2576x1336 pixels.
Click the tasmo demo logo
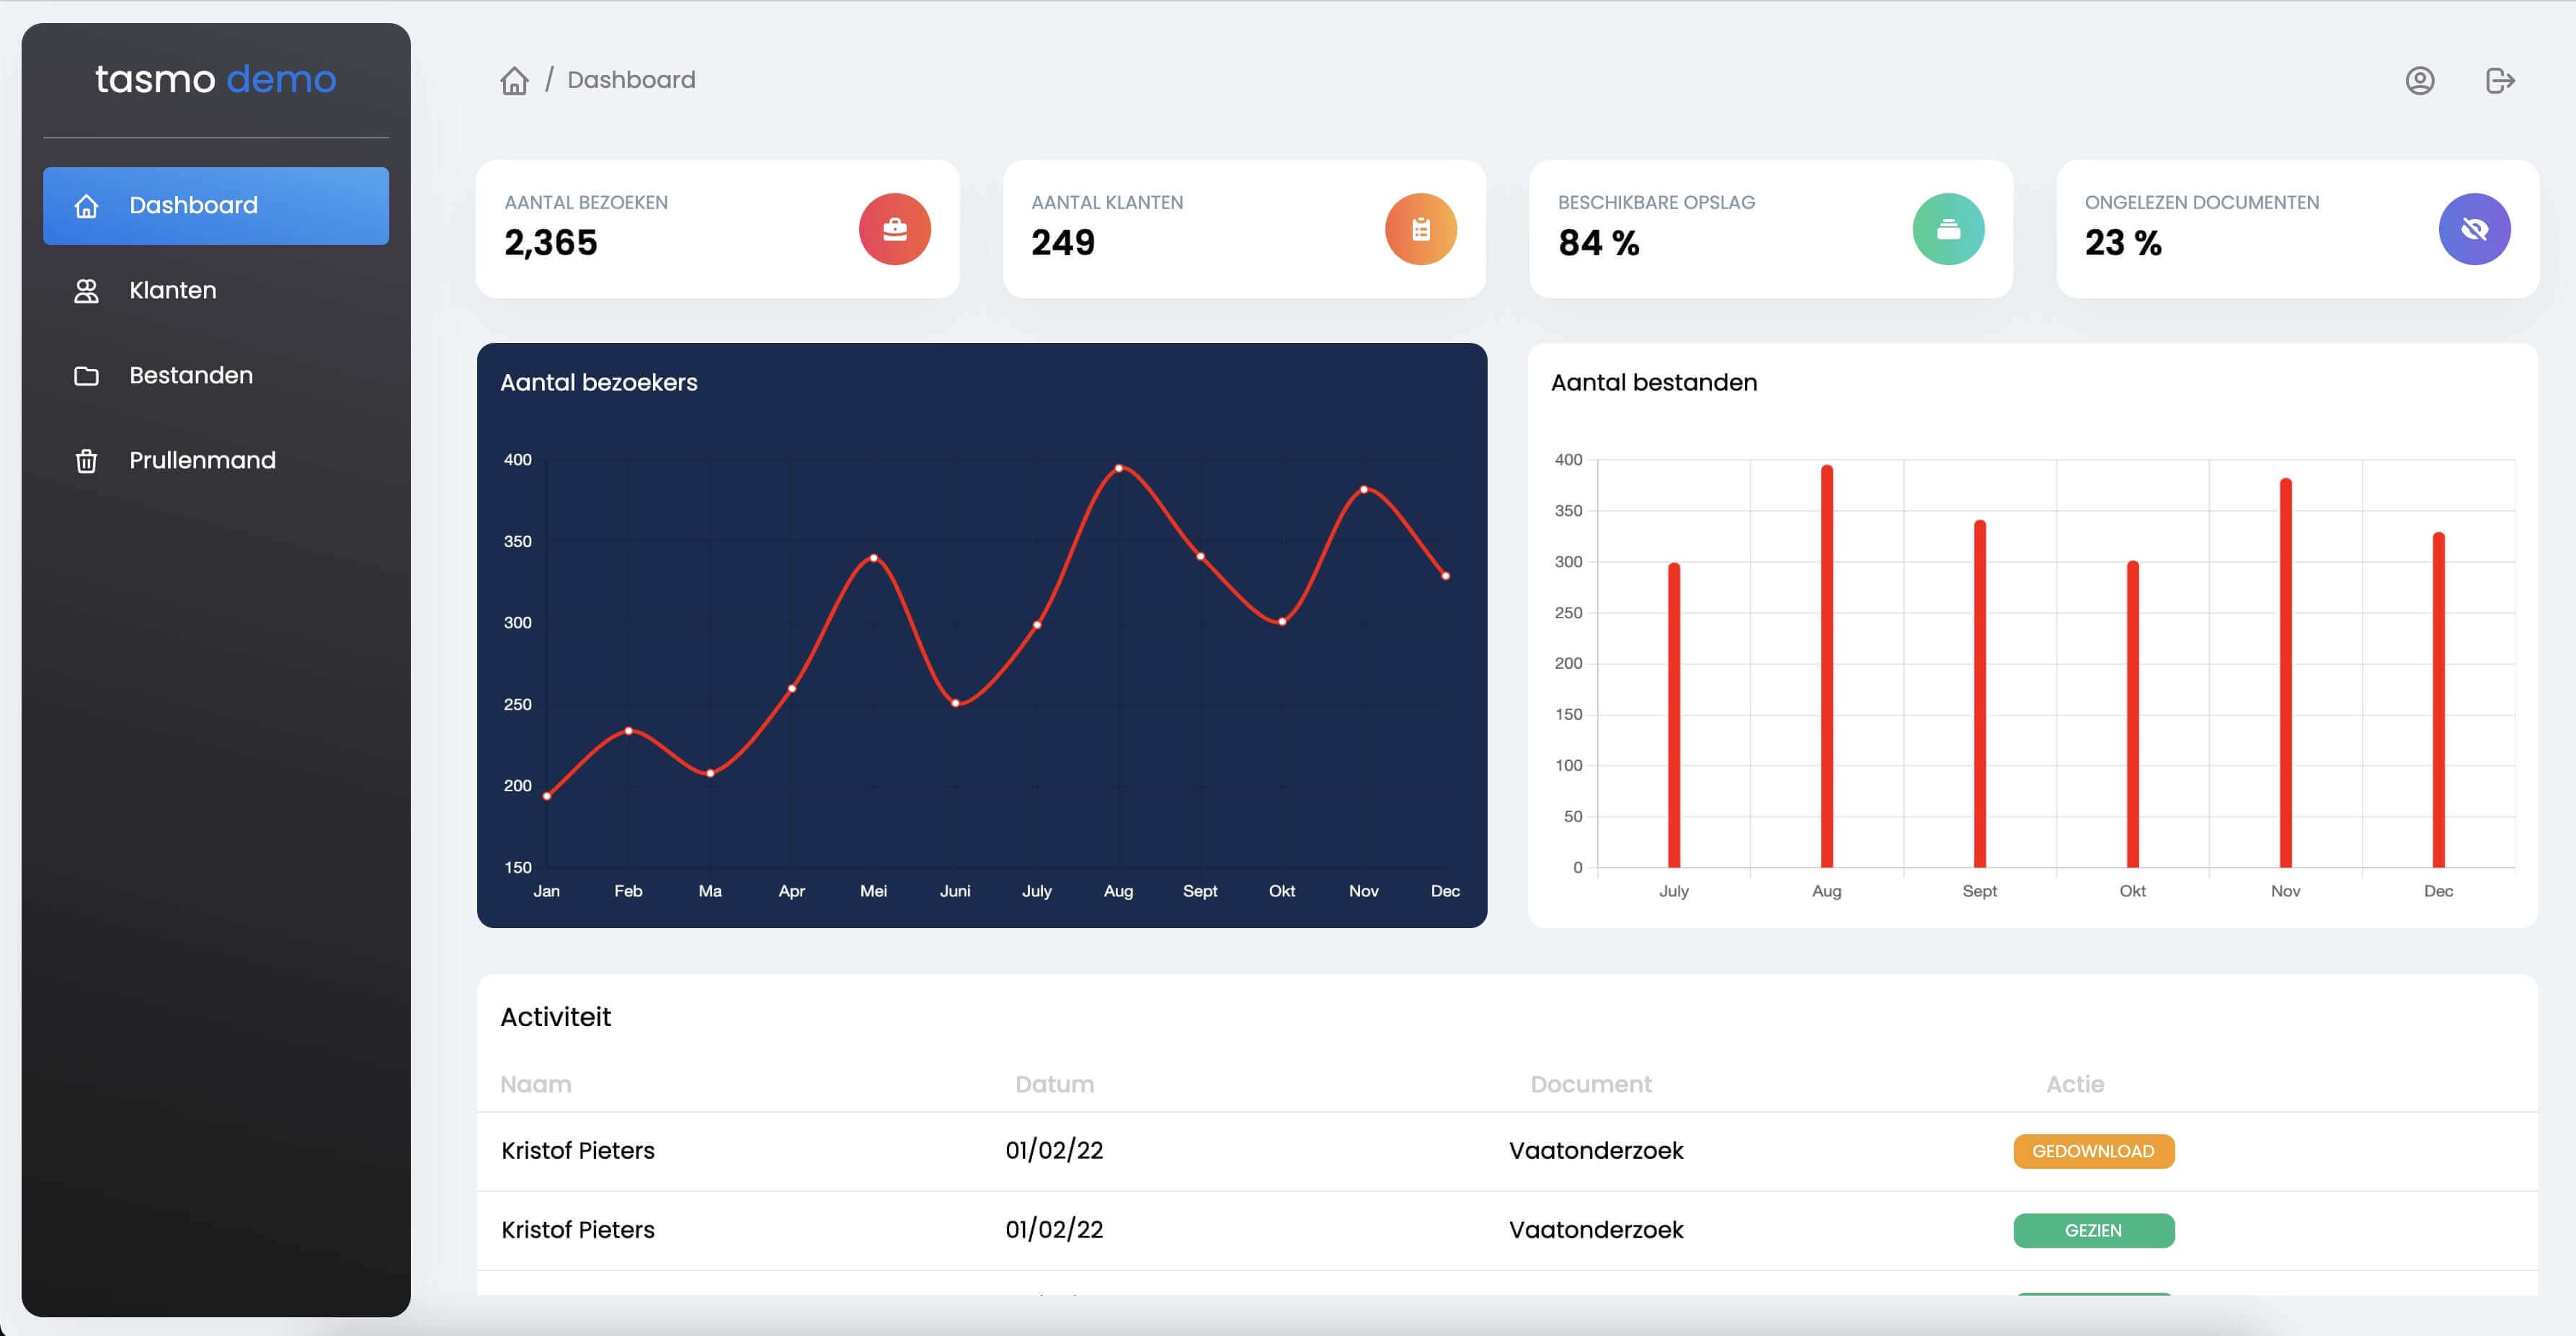[x=216, y=79]
